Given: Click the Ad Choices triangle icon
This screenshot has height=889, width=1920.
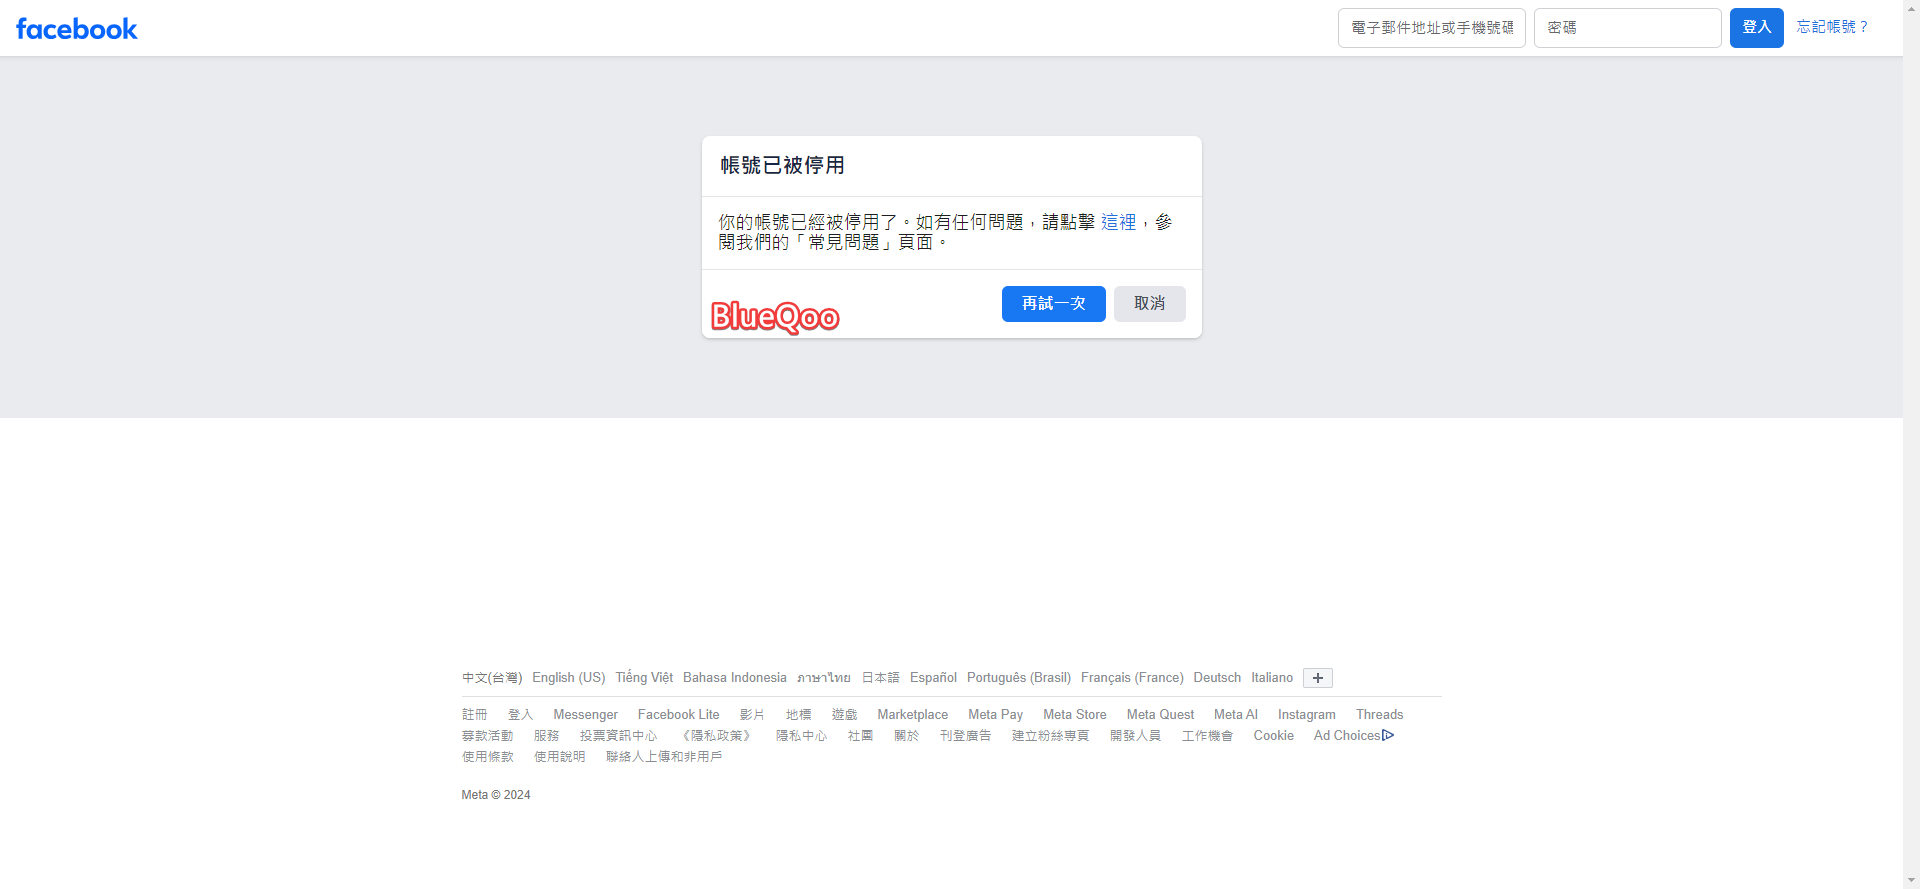Looking at the screenshot, I should 1388,736.
